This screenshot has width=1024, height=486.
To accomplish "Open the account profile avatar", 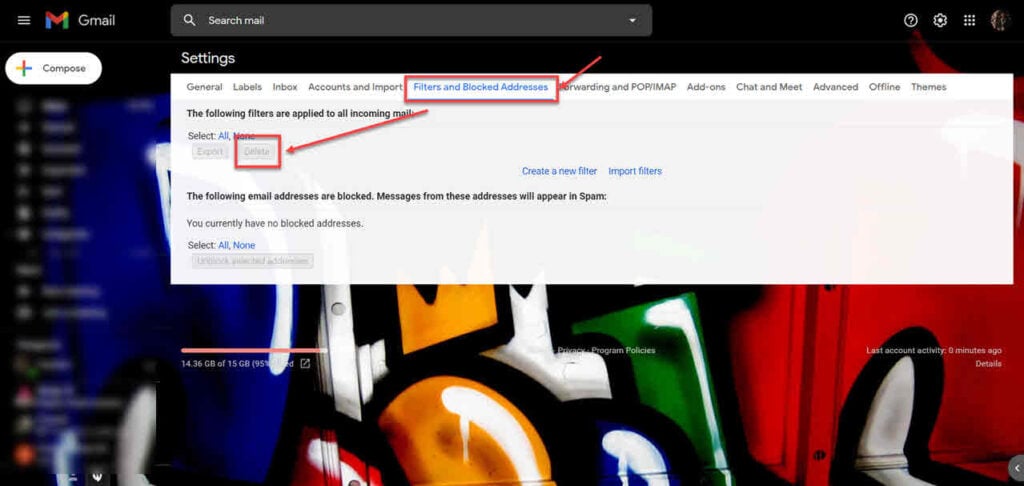I will click(999, 20).
